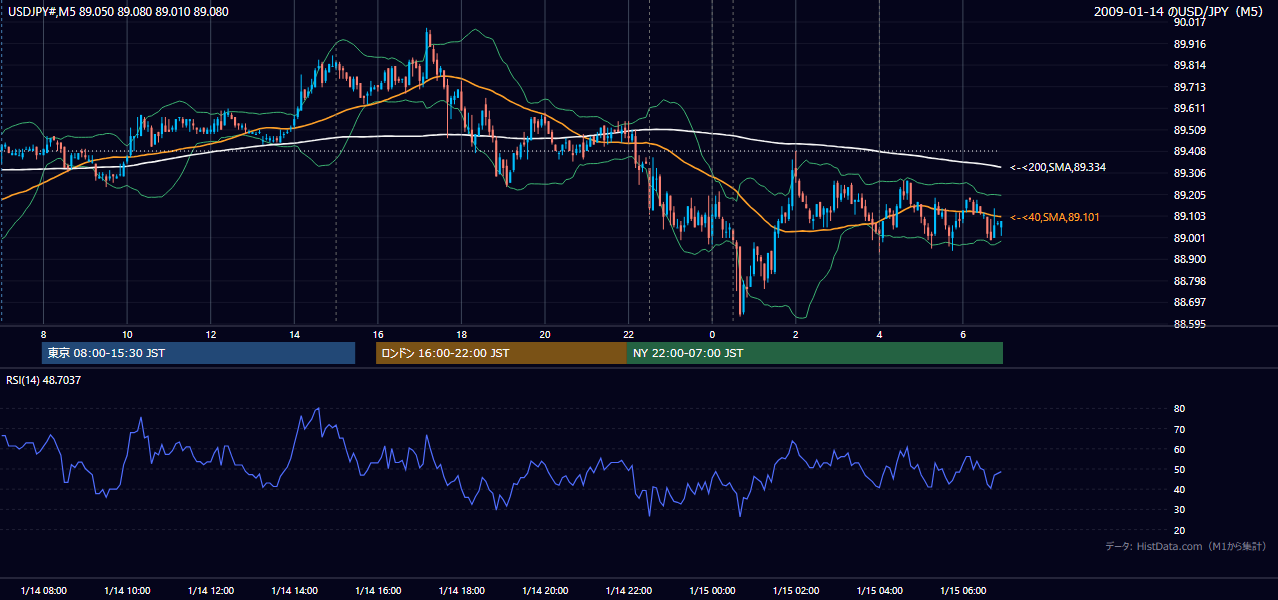Click the 1/14 18:00 bottom time label
The image size is (1278, 600).
(461, 591)
